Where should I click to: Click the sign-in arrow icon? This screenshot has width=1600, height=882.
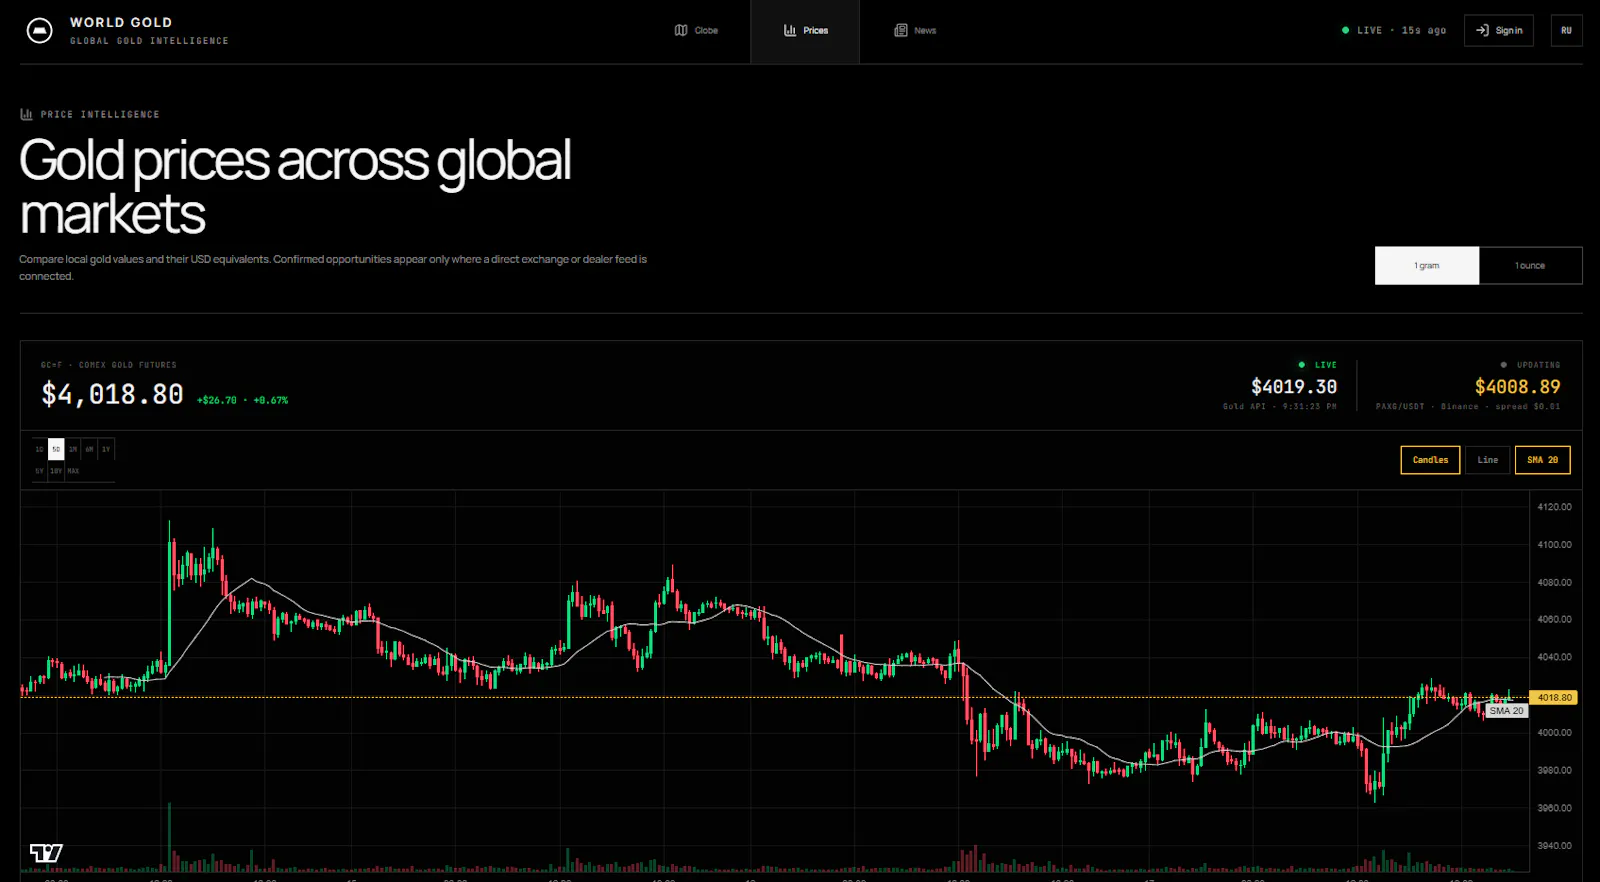click(1483, 30)
